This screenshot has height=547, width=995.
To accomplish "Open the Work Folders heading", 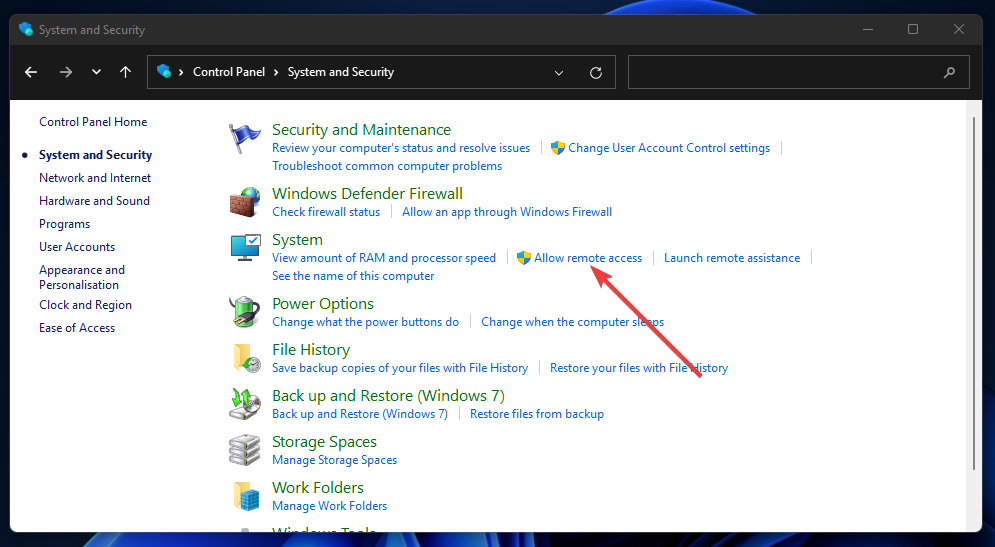I will (x=318, y=487).
